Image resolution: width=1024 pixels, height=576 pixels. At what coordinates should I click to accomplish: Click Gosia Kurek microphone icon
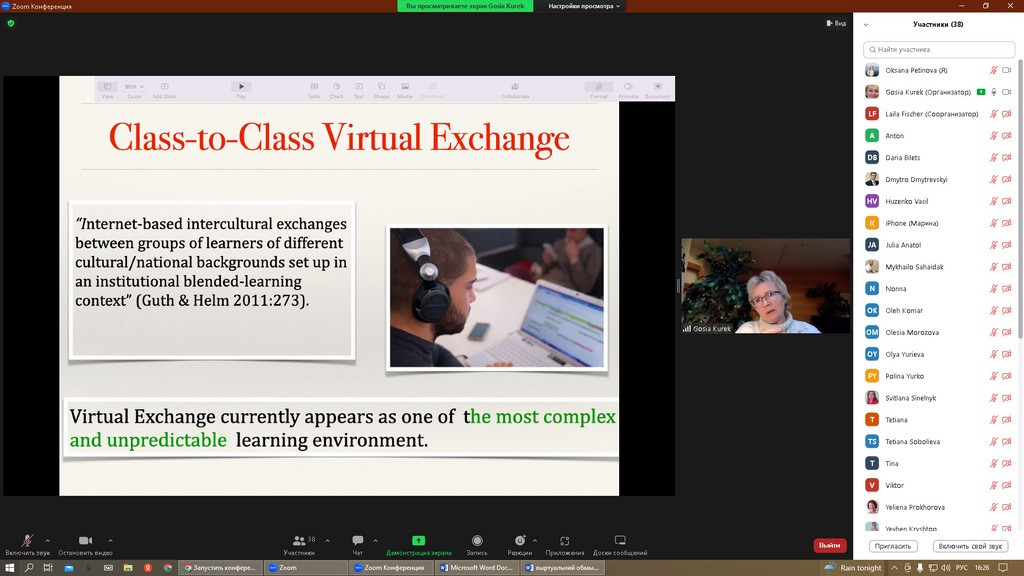[x=993, y=92]
